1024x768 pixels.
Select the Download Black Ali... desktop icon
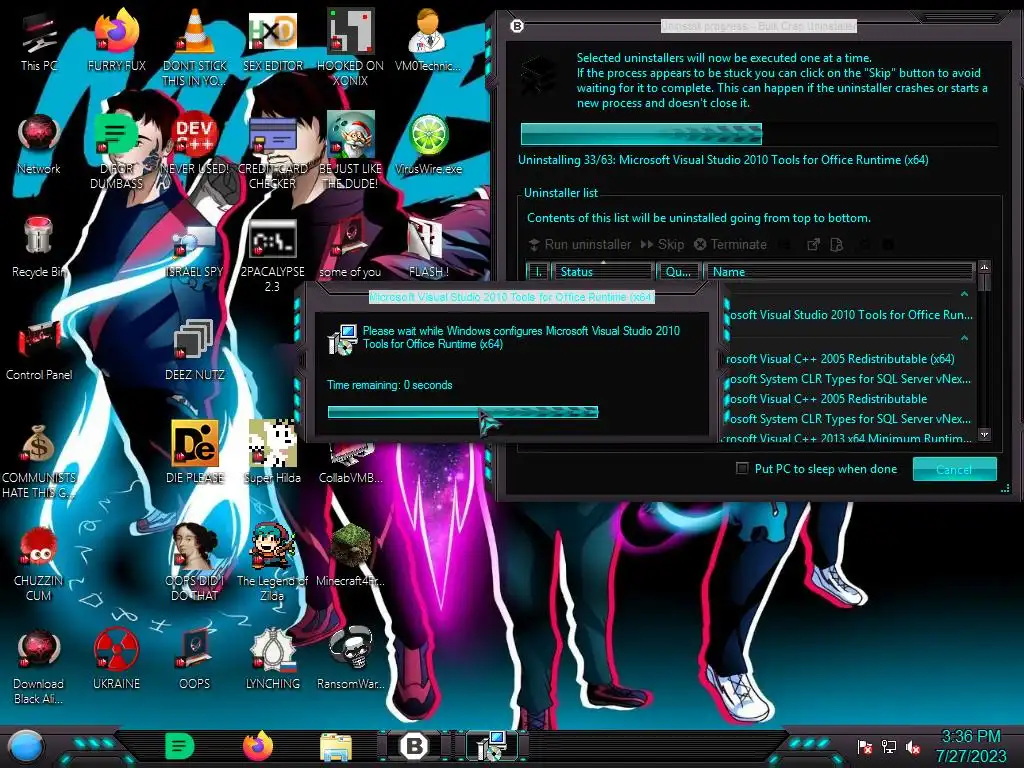[39, 667]
